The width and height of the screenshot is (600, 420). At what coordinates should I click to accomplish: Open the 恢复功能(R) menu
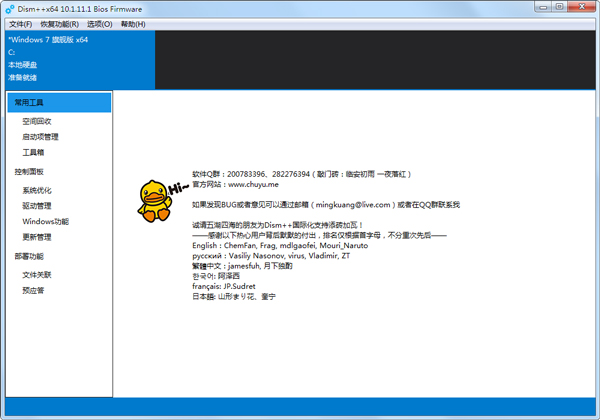pyautogui.click(x=60, y=24)
